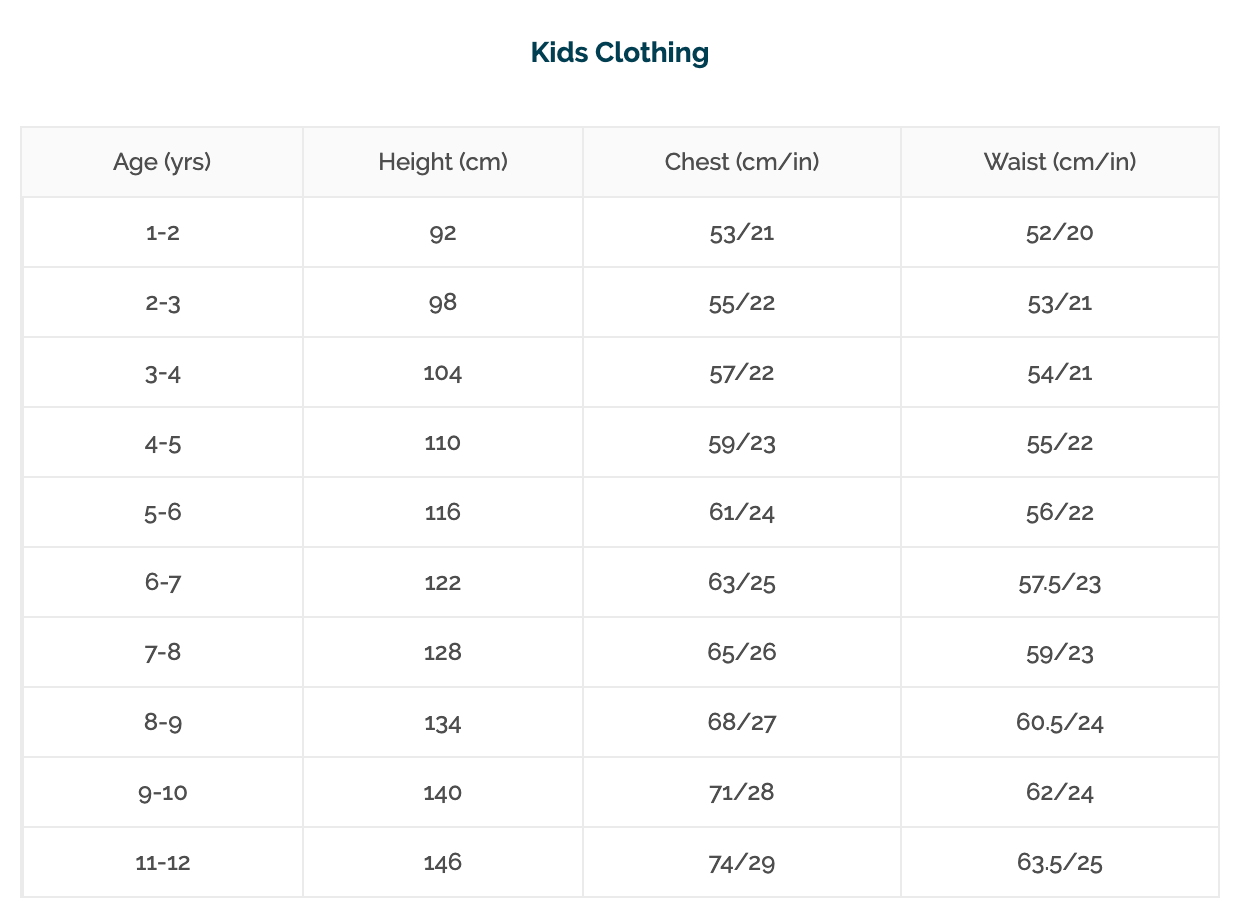
Task: Select the 6-7 age cell
Action: (x=162, y=582)
